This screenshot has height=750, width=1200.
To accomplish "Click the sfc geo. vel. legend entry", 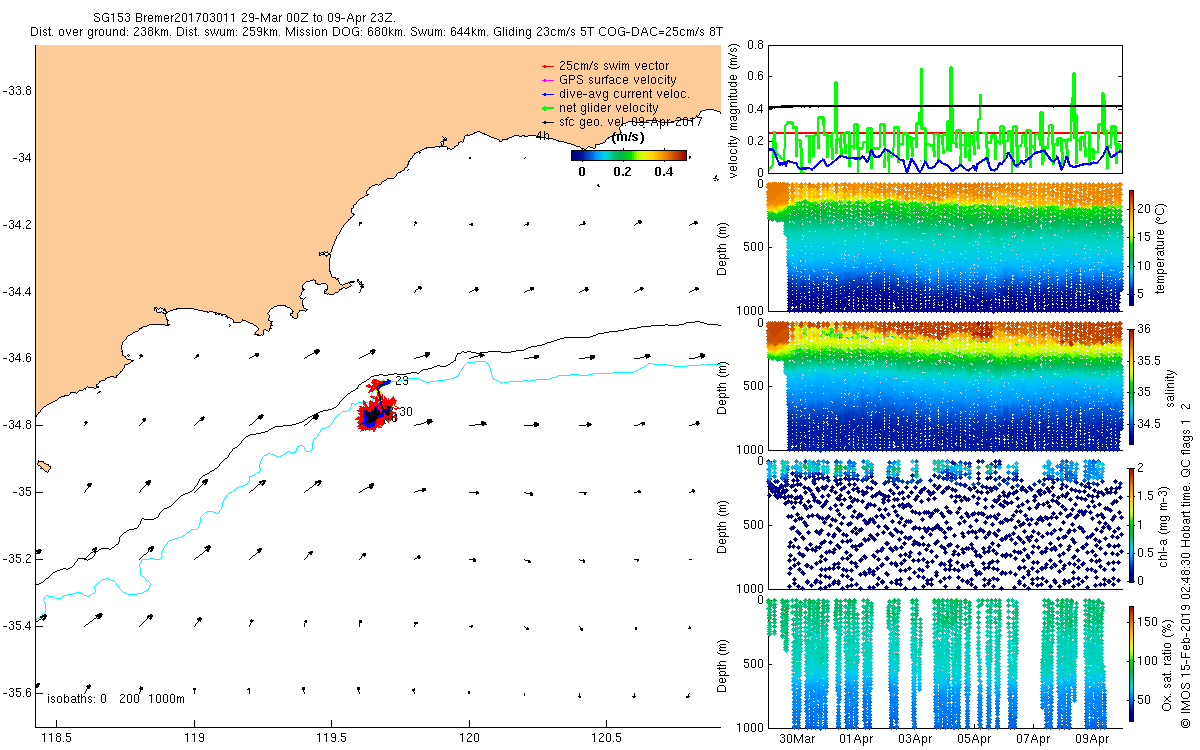I will click(620, 122).
